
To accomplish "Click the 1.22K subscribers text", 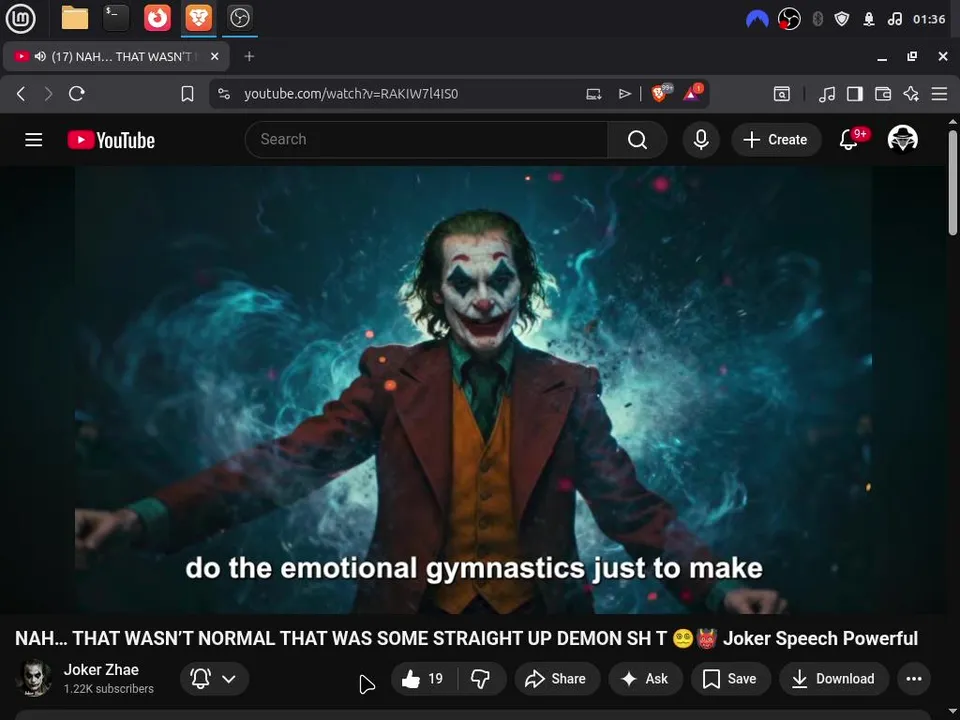I will (109, 689).
